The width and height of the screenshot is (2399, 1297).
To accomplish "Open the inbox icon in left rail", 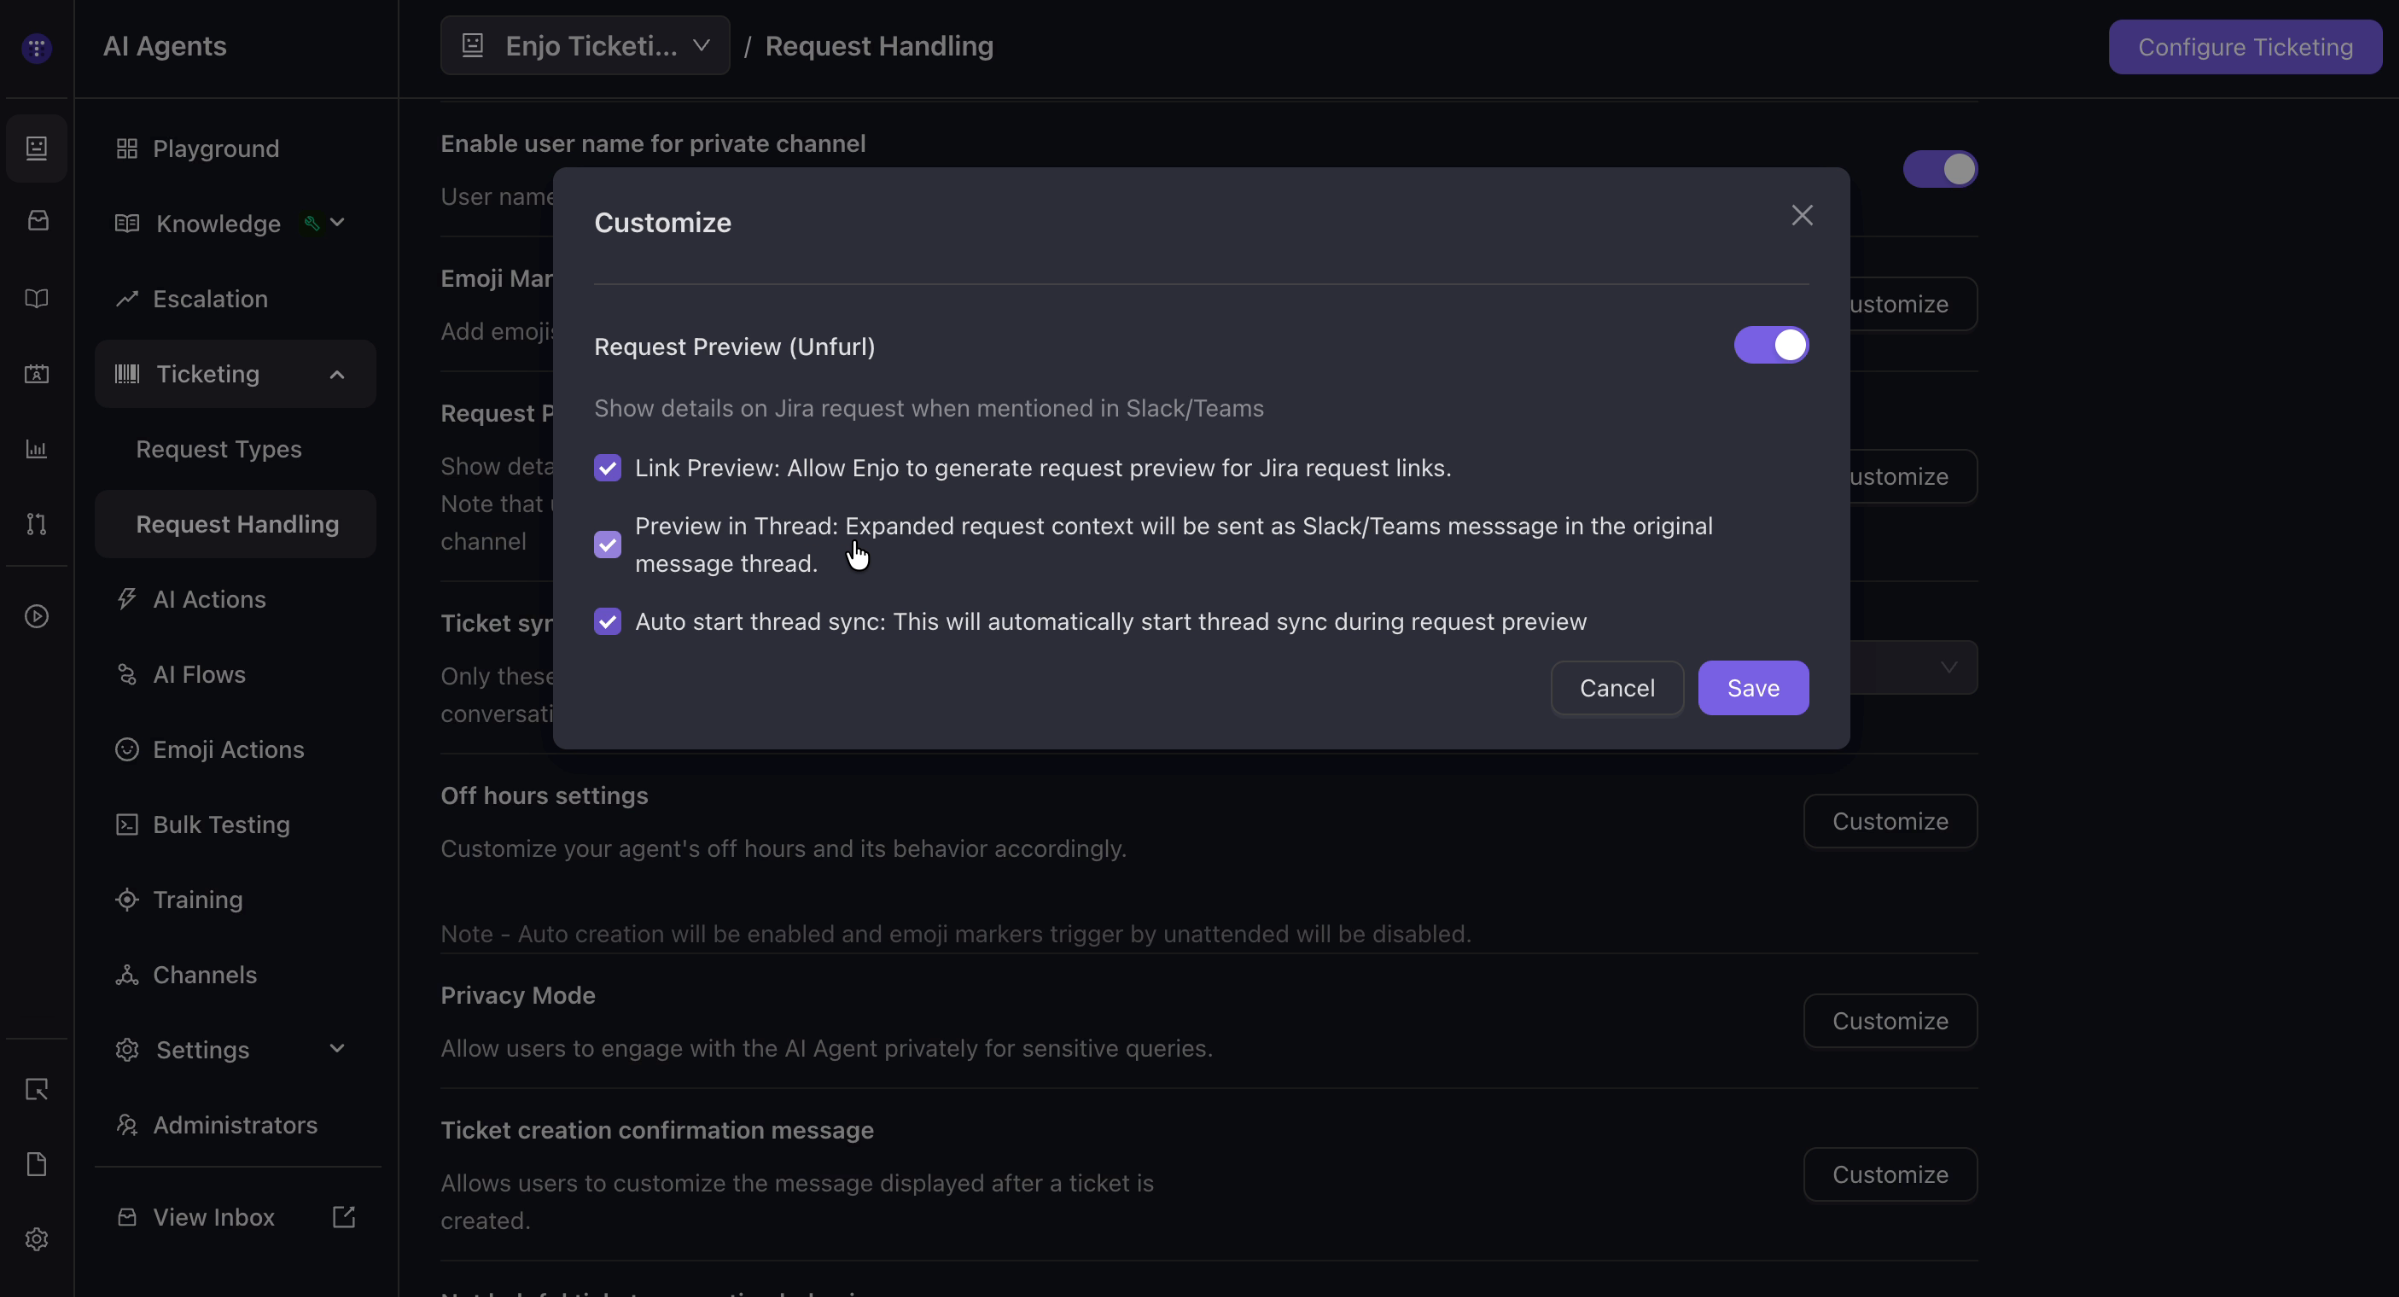I will click(37, 221).
